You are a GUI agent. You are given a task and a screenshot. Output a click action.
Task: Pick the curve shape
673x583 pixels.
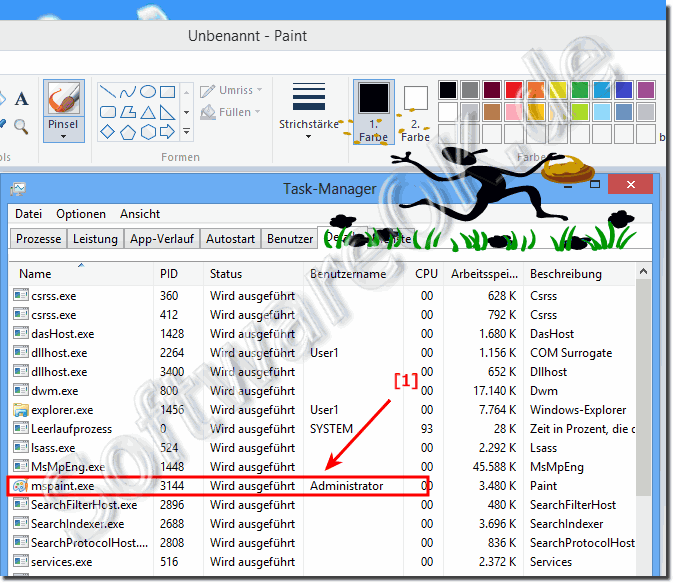point(127,91)
